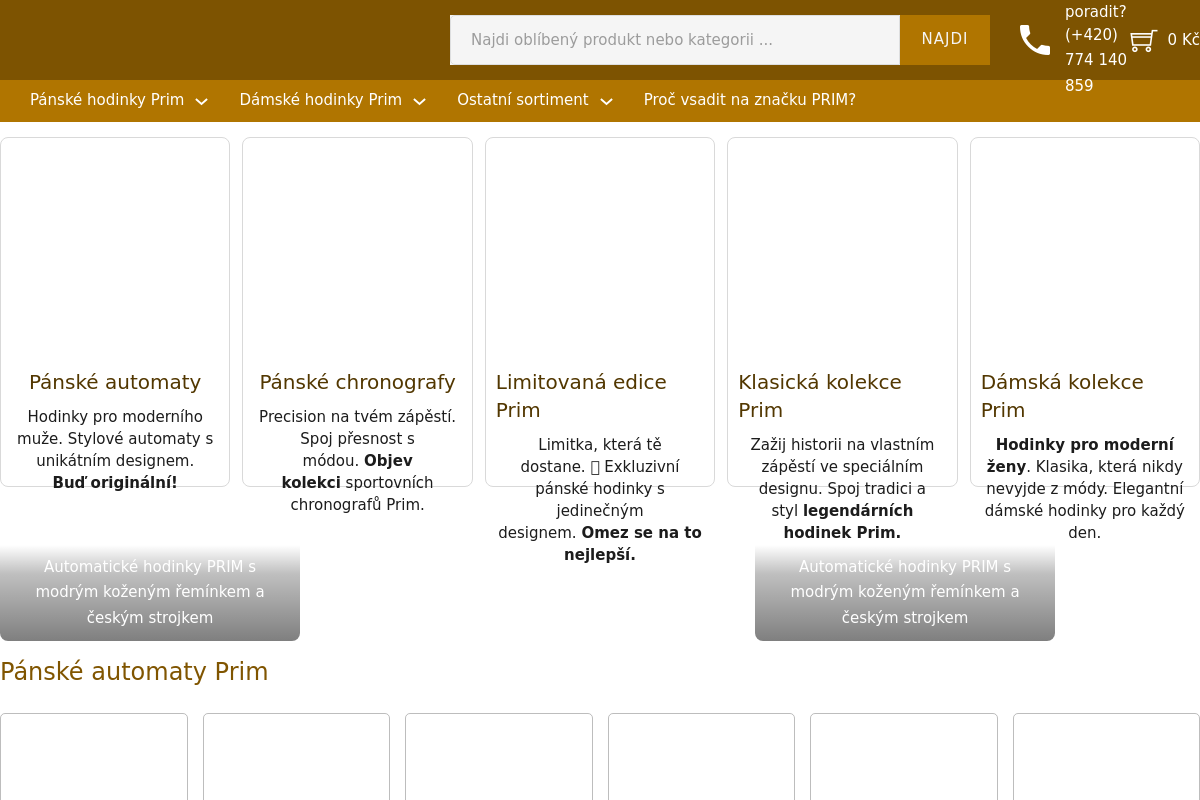1200x800 pixels.
Task: Click 'legendárních hodinek Prim.' text
Action: pos(847,522)
